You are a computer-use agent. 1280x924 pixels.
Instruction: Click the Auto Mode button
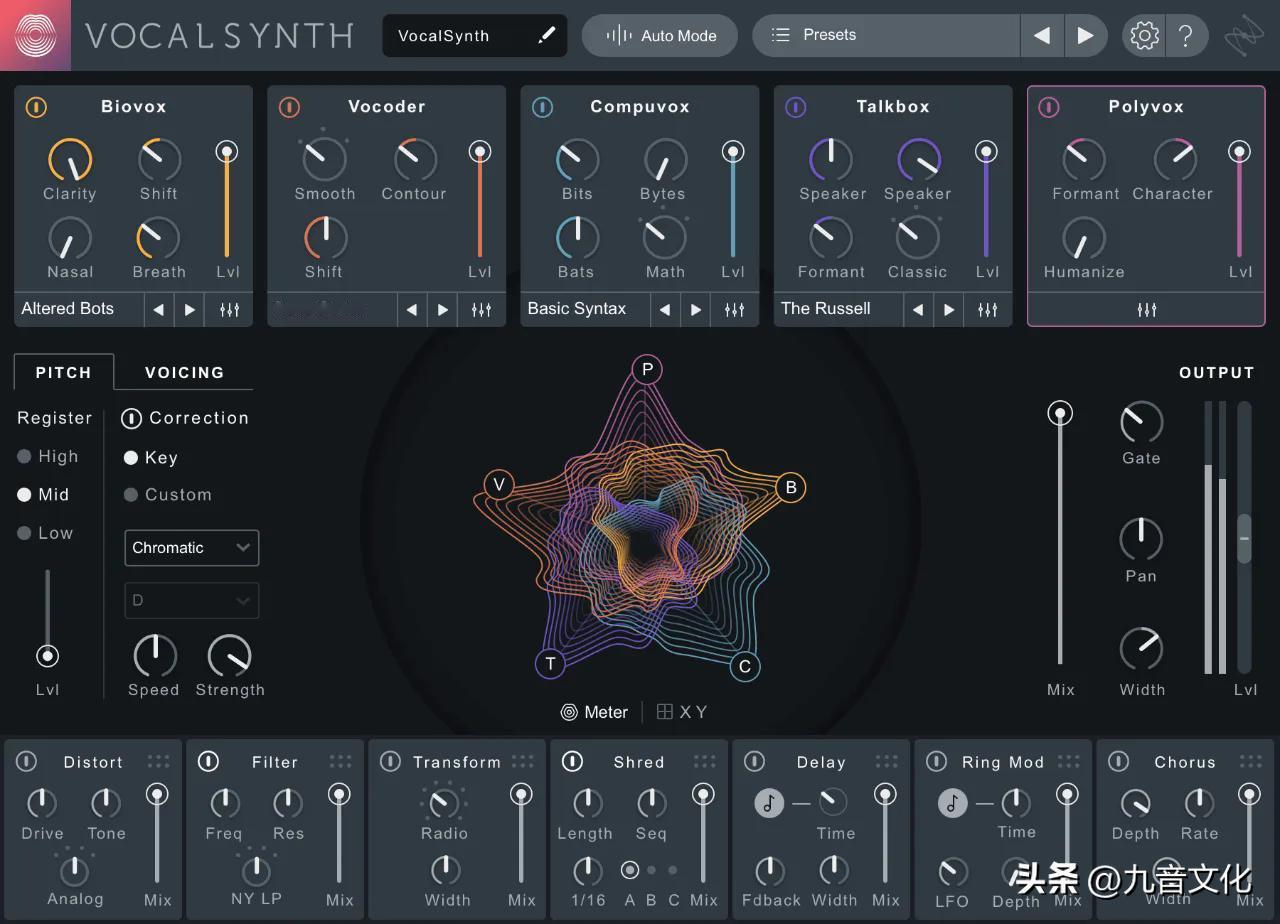click(660, 35)
